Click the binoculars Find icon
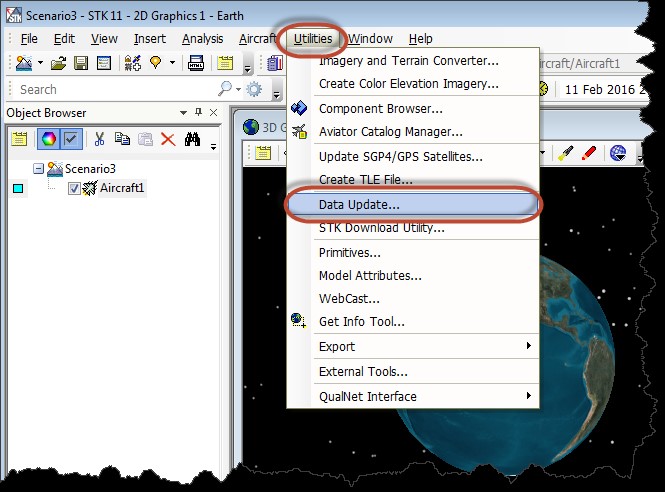Image resolution: width=665 pixels, height=492 pixels. [192, 139]
